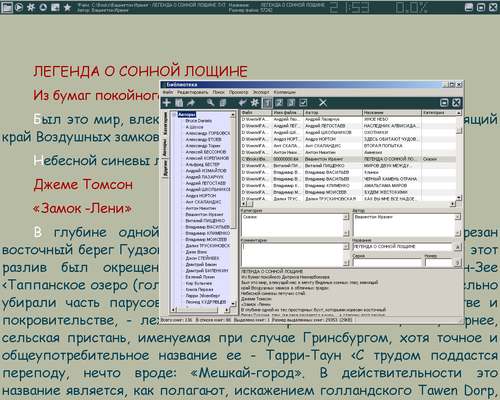Click the dark close X at library toolbar end
The image size is (500, 400).
(456, 103)
